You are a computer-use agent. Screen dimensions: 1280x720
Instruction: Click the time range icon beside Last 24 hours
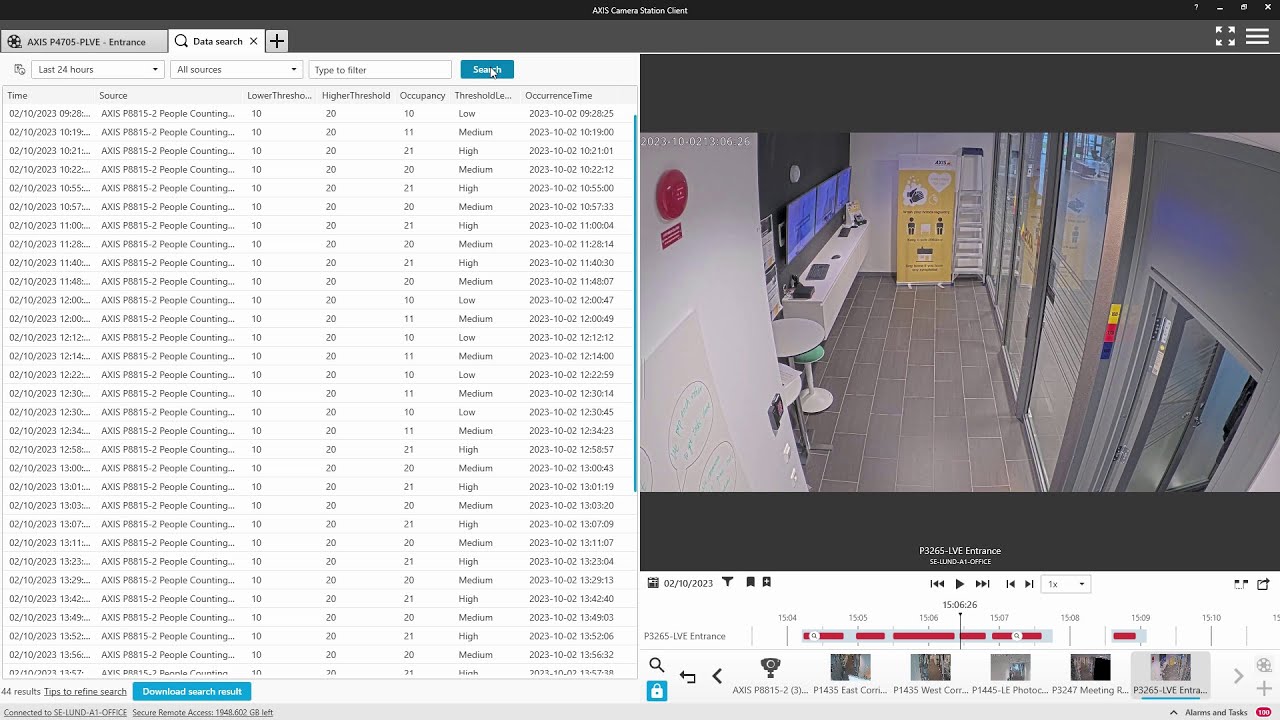tap(19, 69)
